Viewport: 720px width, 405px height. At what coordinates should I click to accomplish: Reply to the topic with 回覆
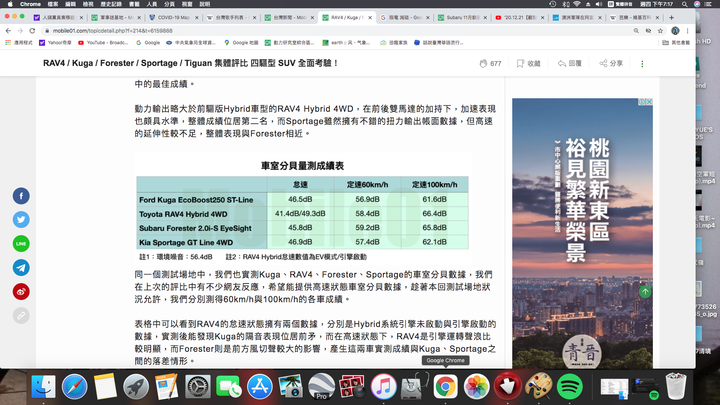pos(569,63)
